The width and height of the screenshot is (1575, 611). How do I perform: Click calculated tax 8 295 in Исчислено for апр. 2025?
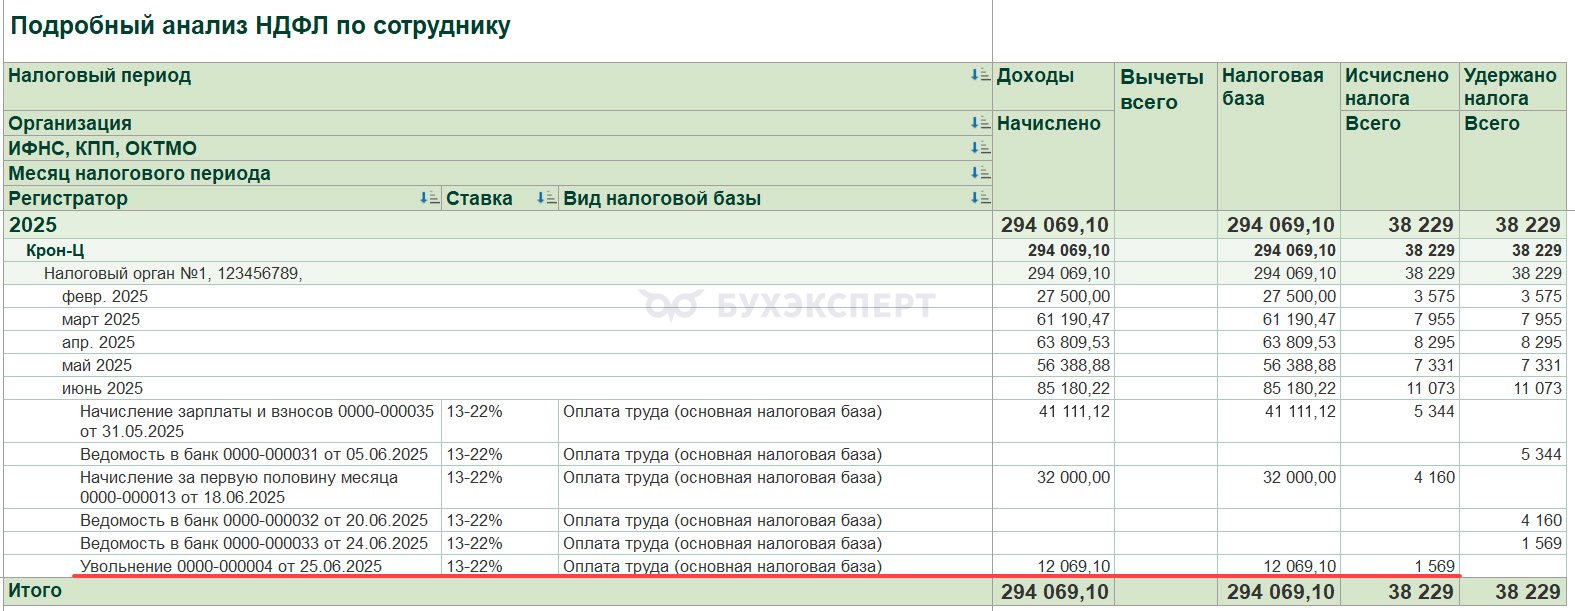point(1434,342)
